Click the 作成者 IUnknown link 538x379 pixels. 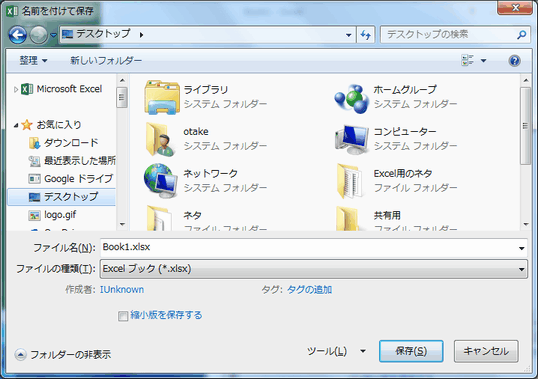[122, 290]
